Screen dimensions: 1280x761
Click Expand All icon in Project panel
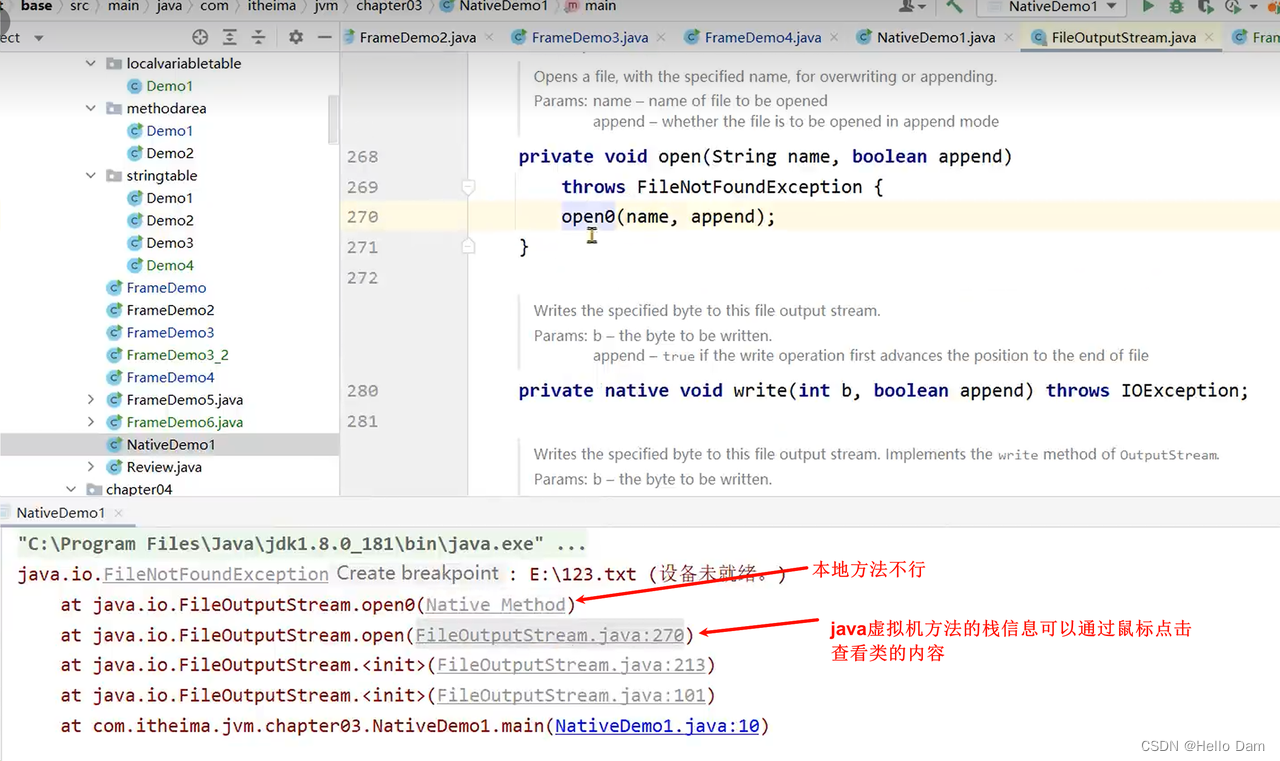pos(230,37)
